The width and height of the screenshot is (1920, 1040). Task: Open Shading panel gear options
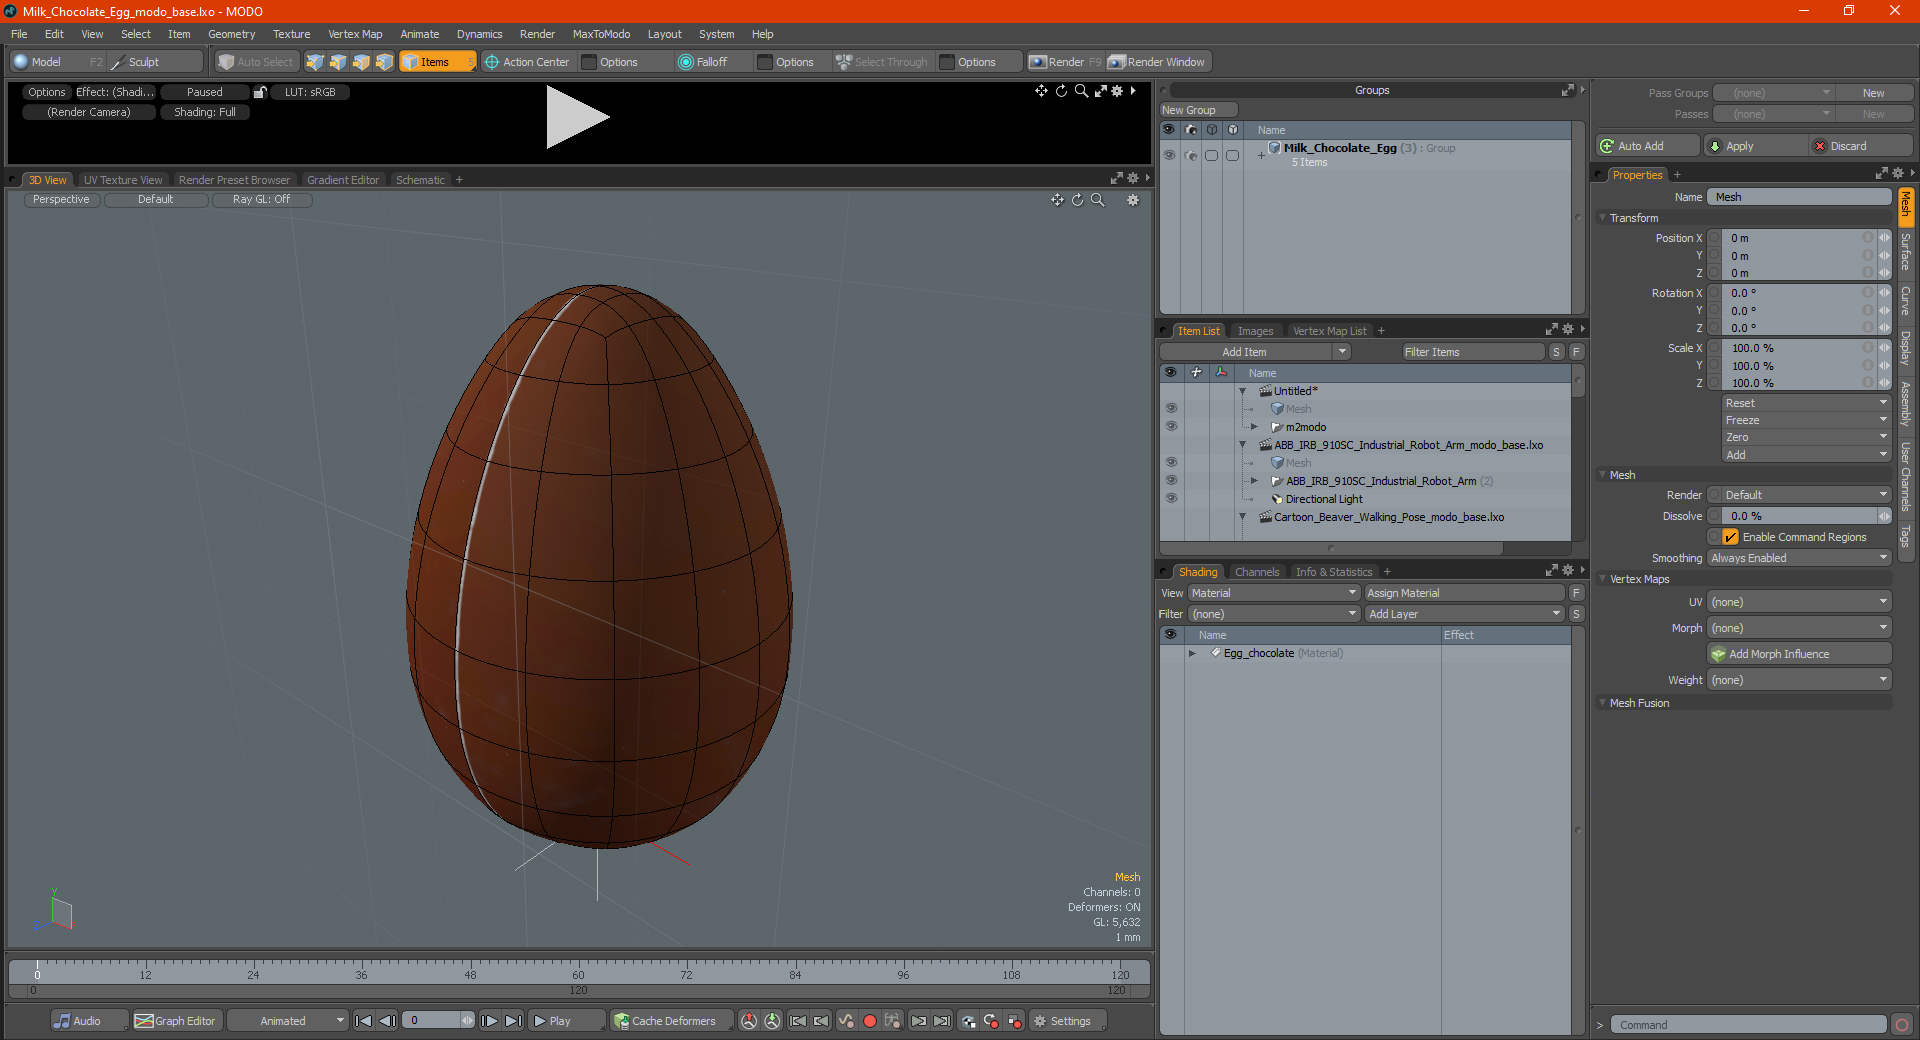[x=1567, y=571]
